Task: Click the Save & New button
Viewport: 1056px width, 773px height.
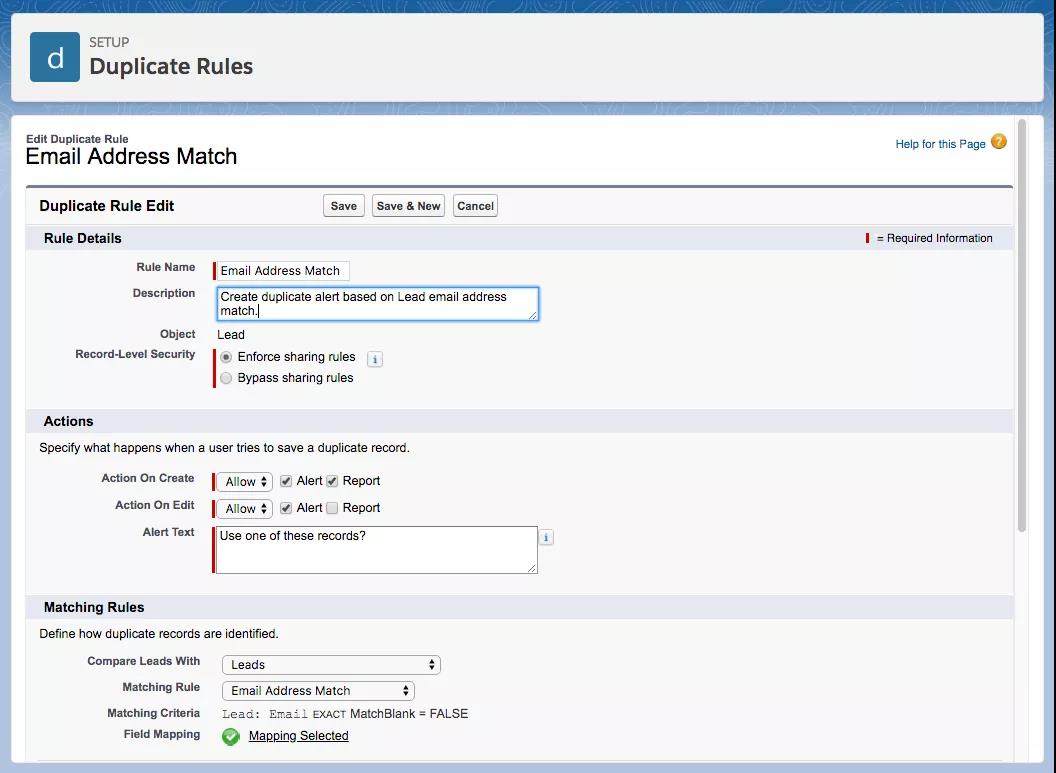Action: (408, 206)
